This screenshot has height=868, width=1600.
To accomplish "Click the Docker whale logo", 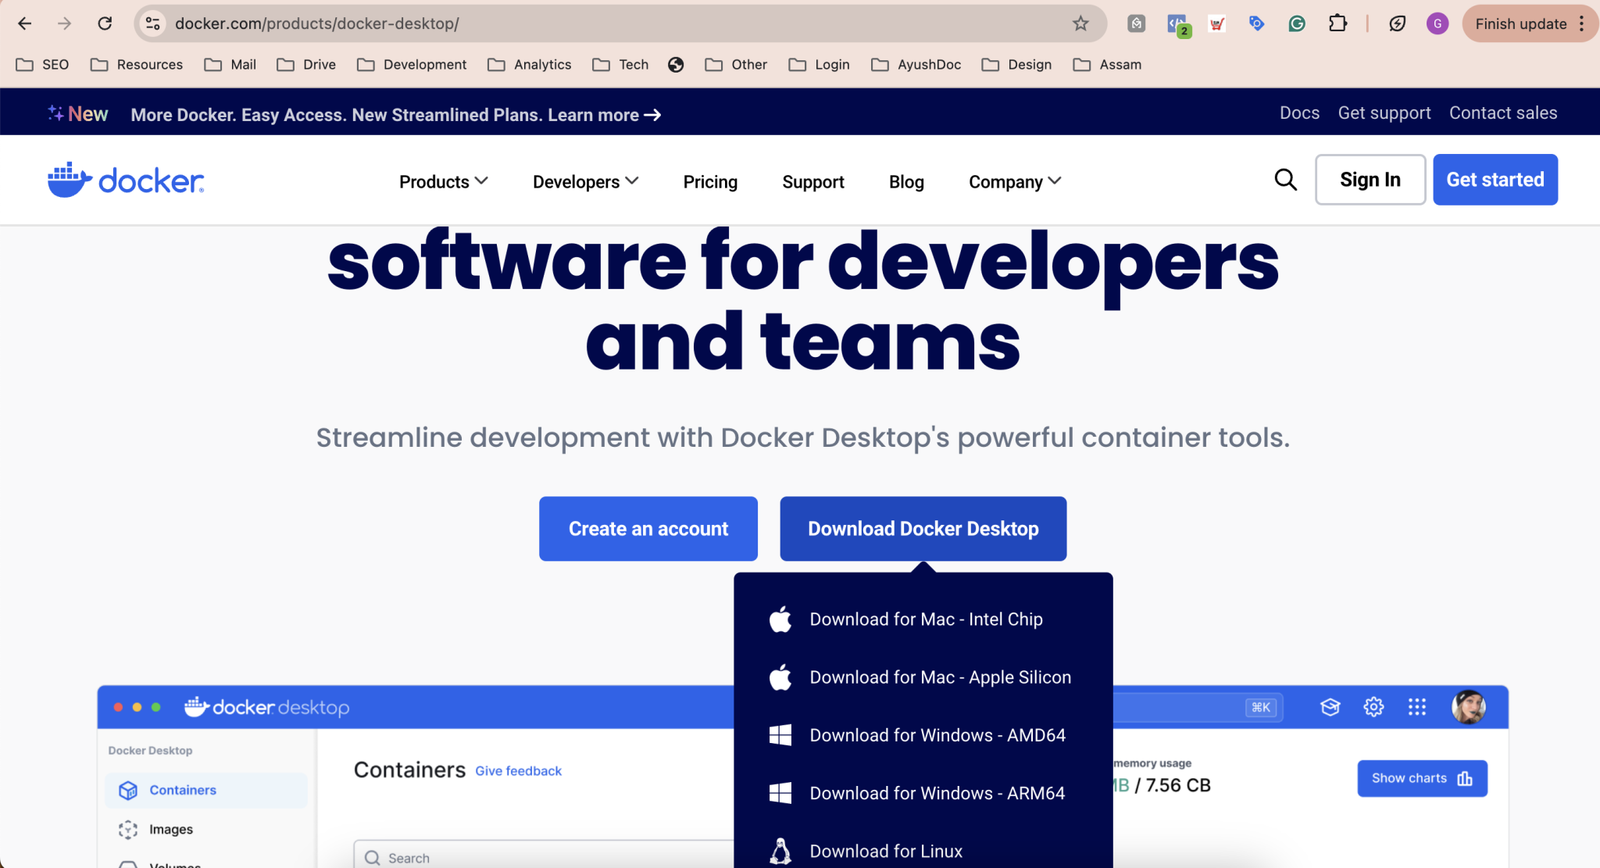I will click(126, 180).
